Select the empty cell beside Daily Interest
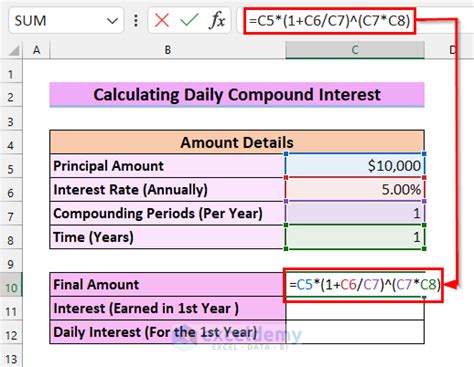 pyautogui.click(x=355, y=332)
